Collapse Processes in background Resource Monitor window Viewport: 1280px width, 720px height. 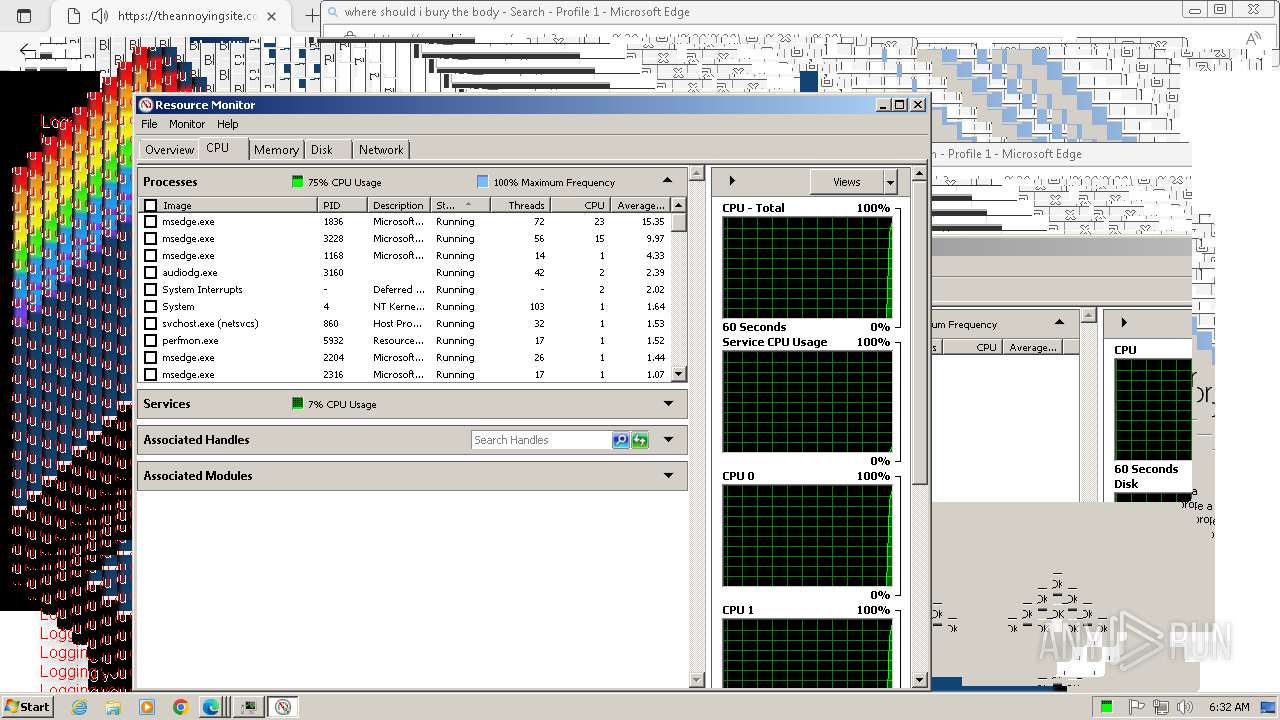coord(1059,322)
